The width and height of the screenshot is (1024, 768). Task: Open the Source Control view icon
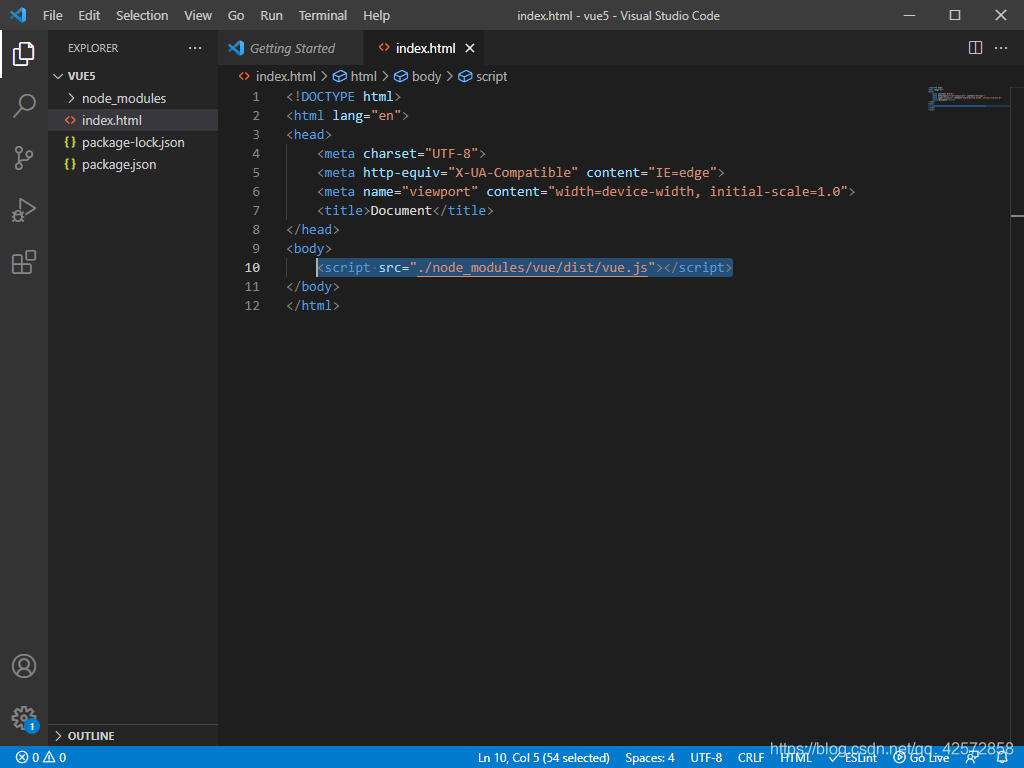coord(24,158)
